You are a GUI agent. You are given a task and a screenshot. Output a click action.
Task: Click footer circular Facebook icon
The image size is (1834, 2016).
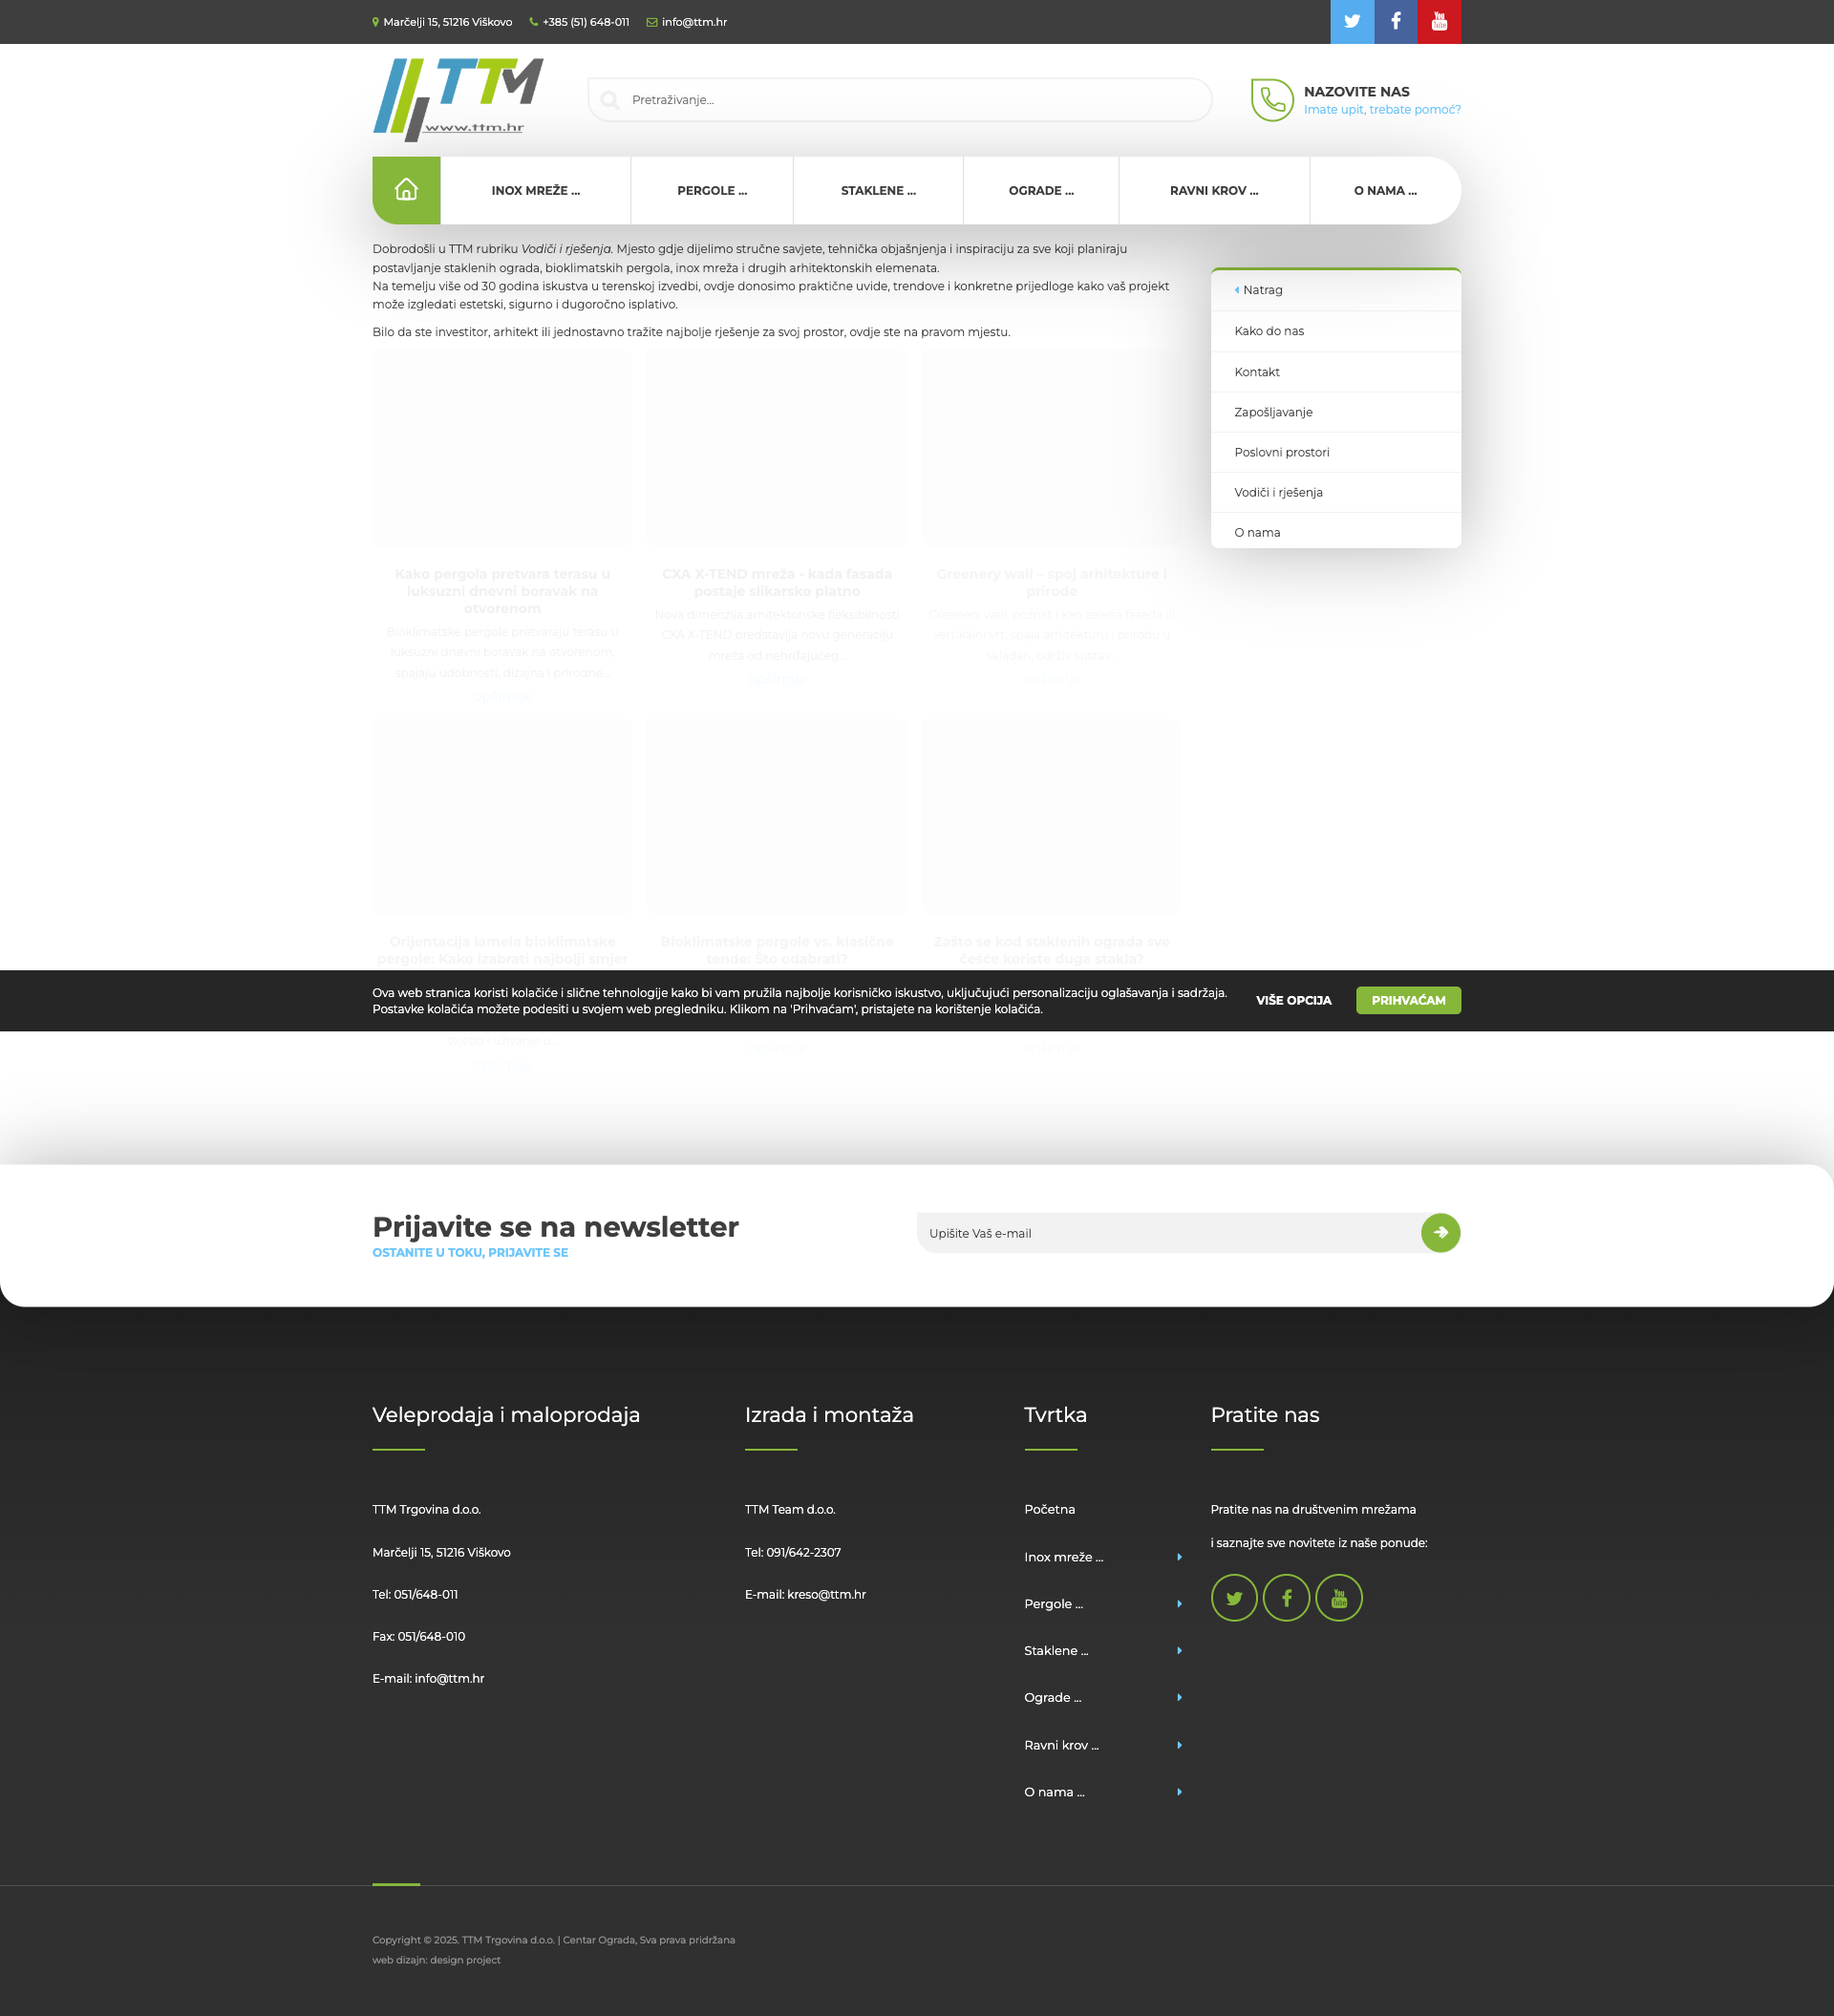[1287, 1598]
